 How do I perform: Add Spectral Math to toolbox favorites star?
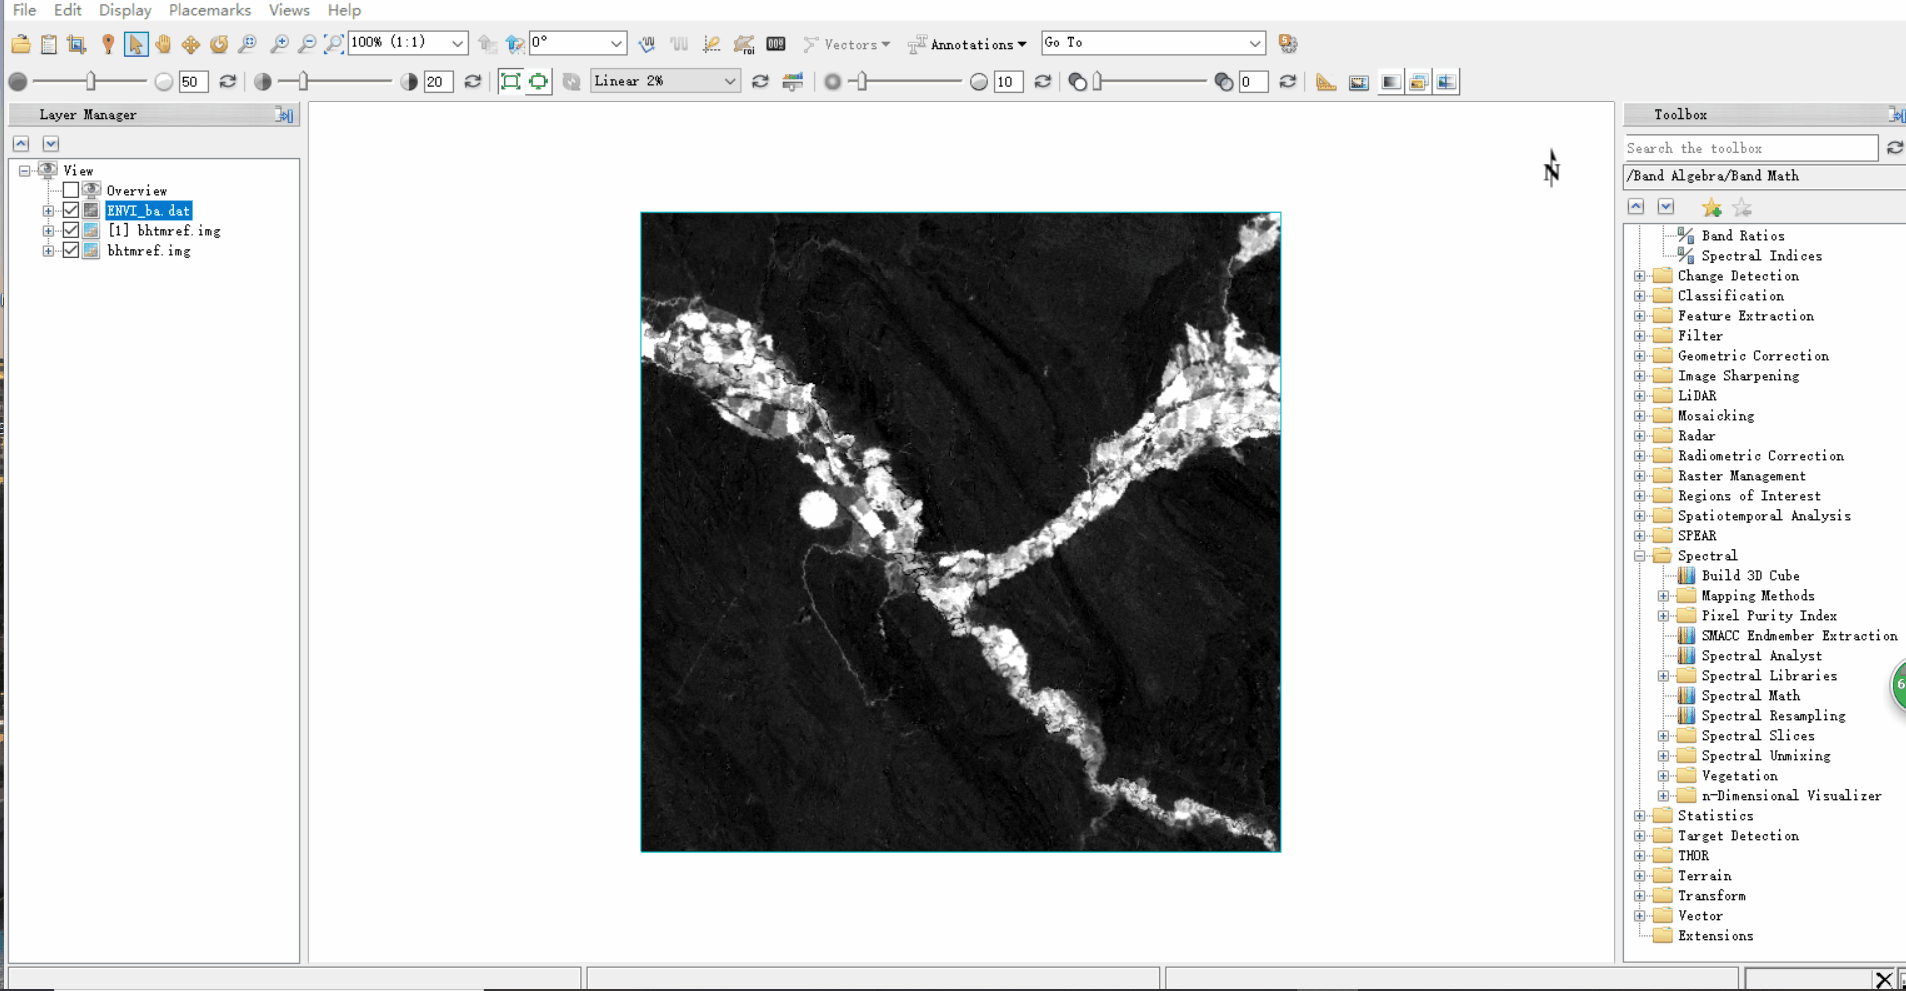tap(1711, 208)
